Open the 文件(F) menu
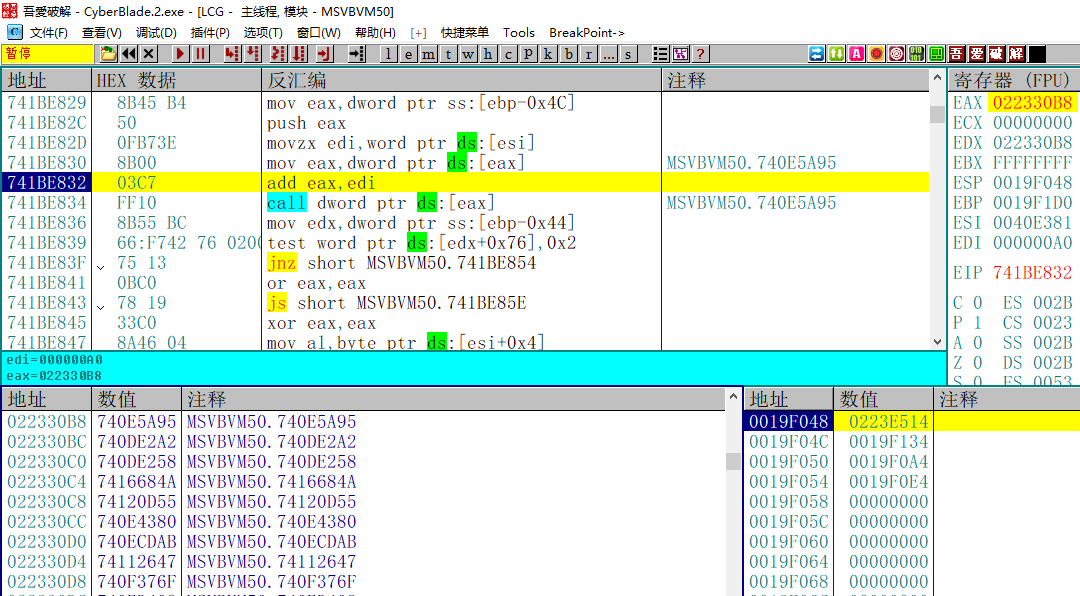This screenshot has width=1080, height=596. click(48, 32)
